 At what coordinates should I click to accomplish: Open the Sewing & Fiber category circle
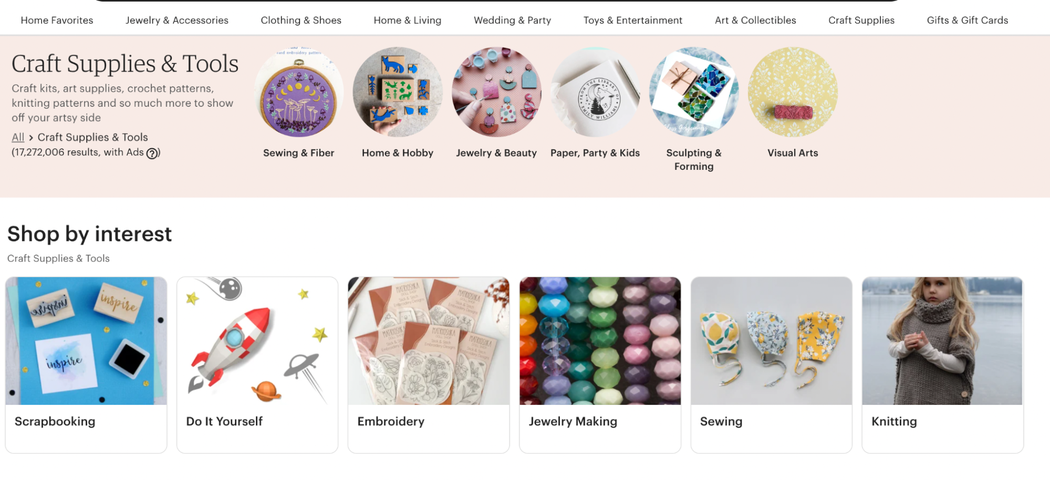(x=299, y=92)
